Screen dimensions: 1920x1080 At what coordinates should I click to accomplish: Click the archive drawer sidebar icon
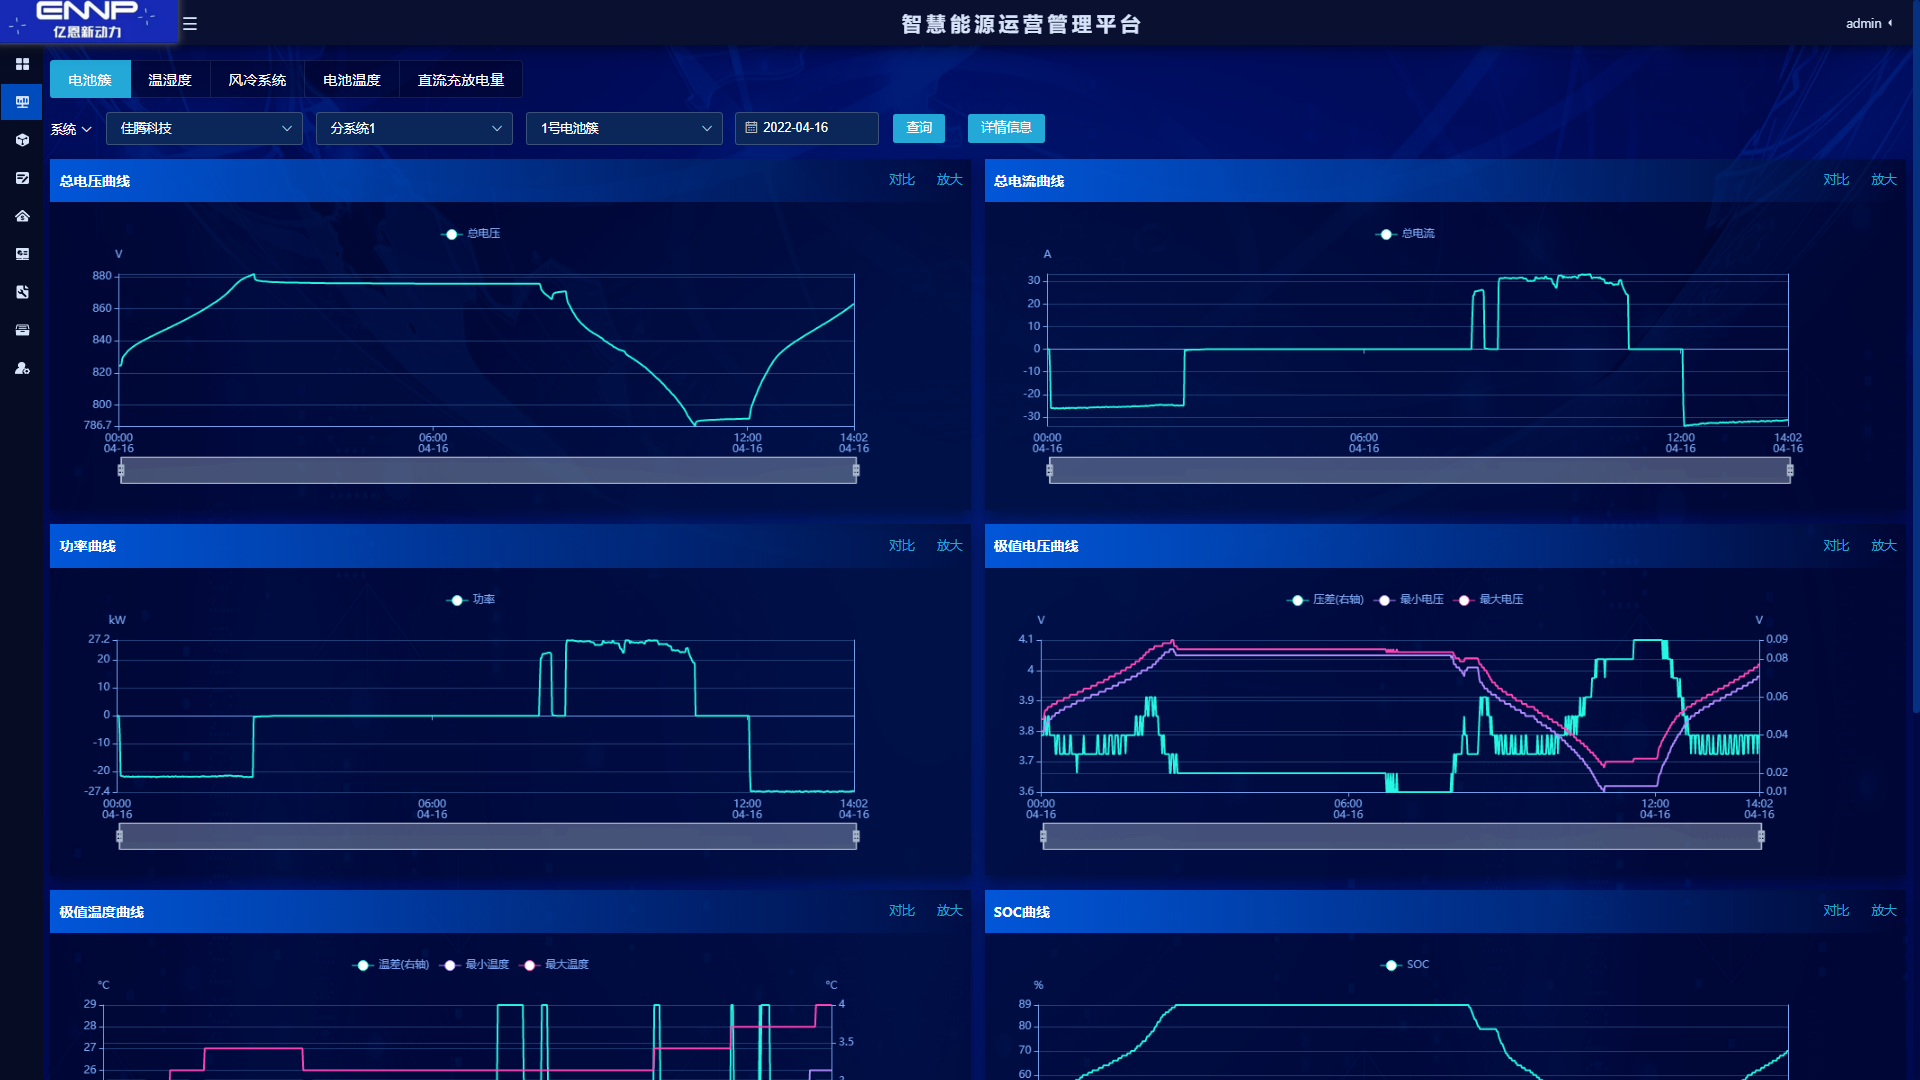click(22, 330)
